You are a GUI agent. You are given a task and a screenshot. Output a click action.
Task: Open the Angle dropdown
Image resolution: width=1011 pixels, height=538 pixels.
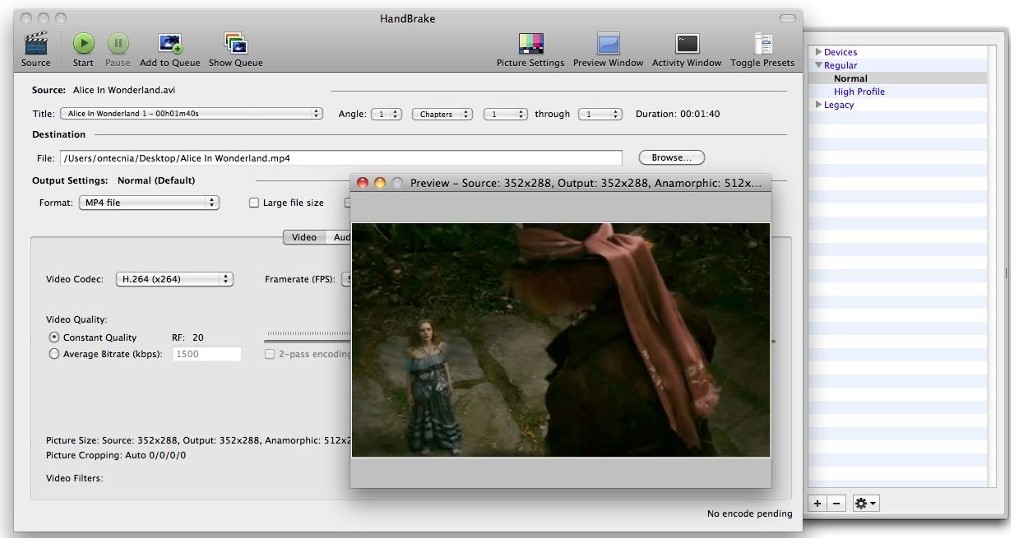pos(386,114)
